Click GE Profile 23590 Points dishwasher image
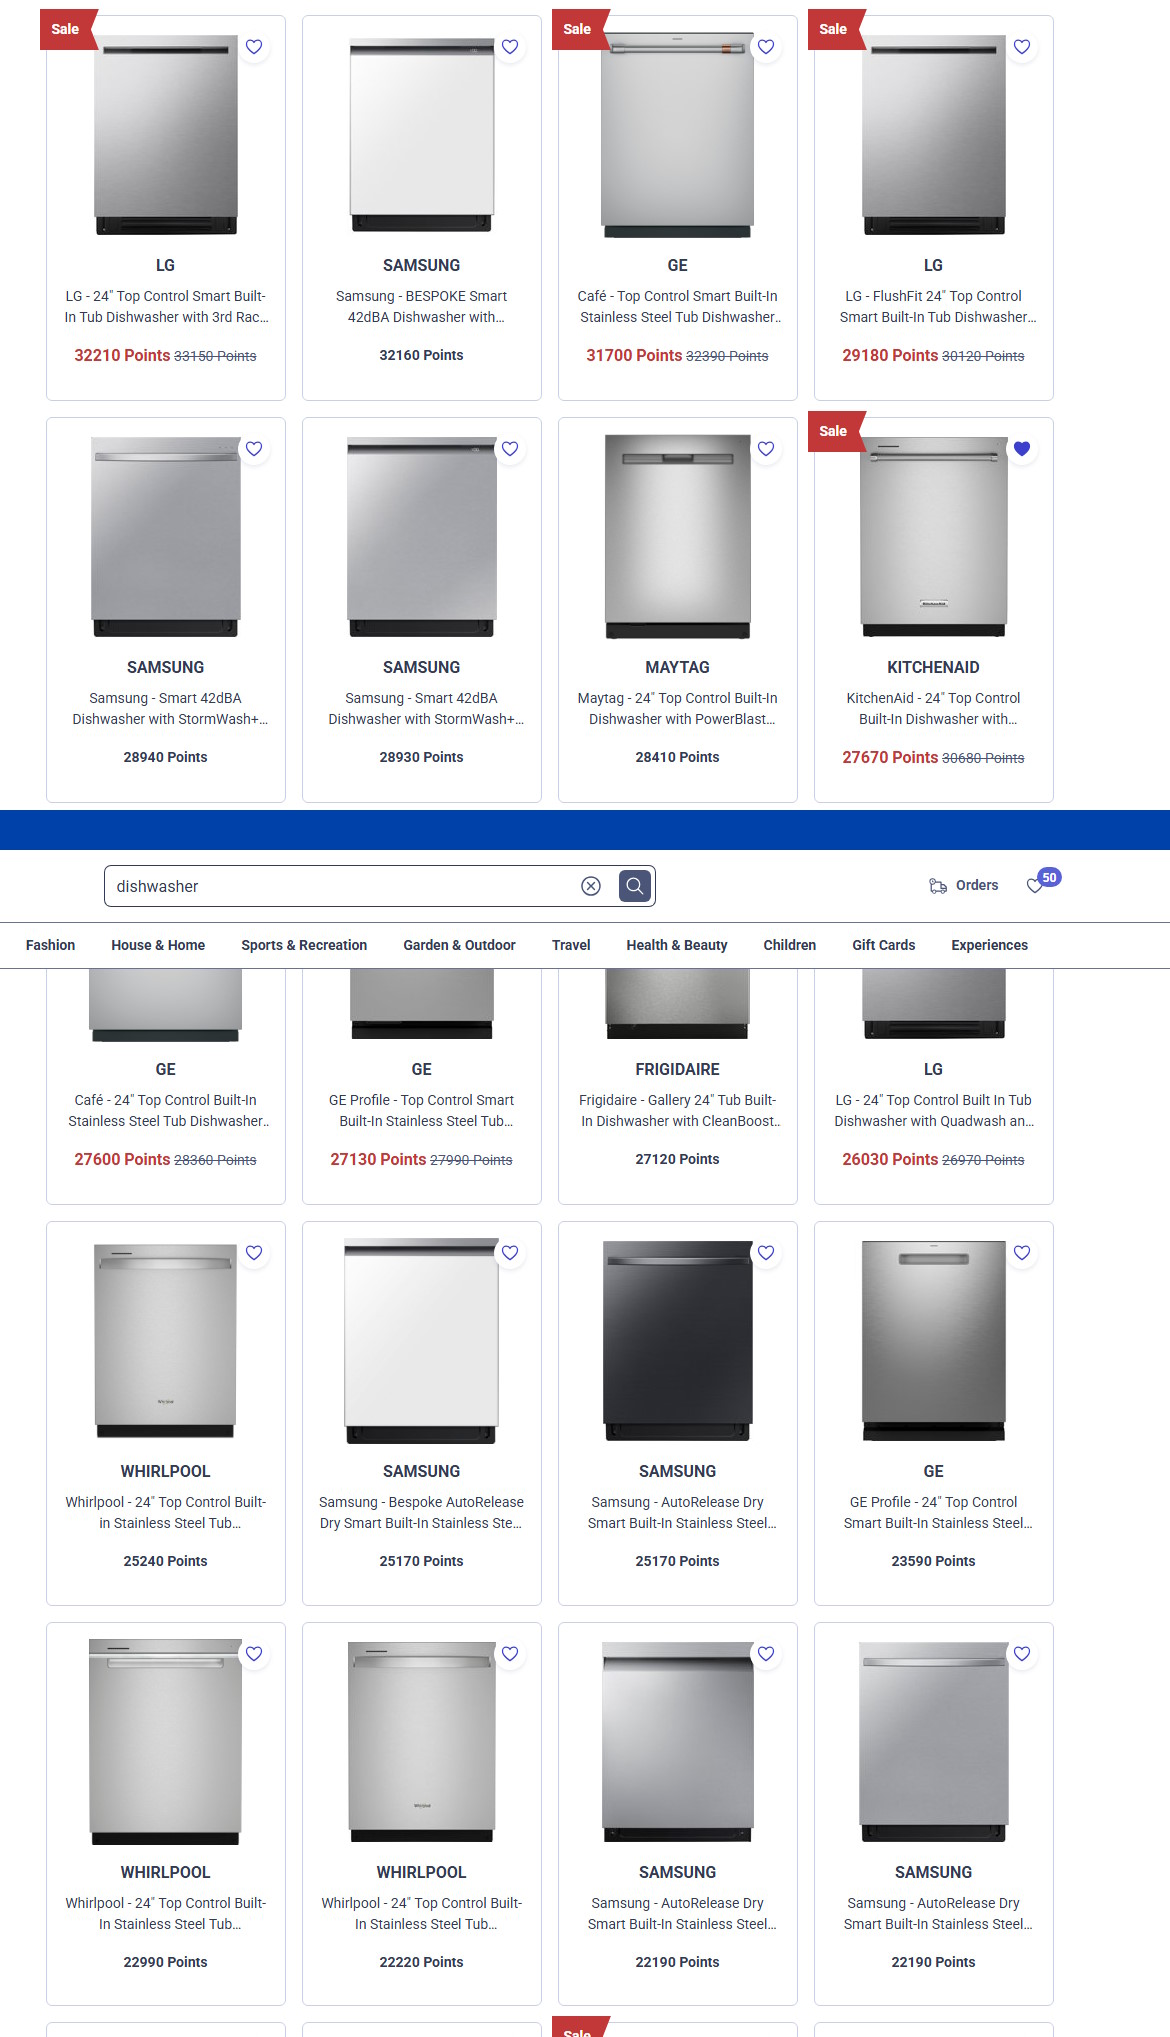Viewport: 1170px width, 2037px height. (x=934, y=1341)
